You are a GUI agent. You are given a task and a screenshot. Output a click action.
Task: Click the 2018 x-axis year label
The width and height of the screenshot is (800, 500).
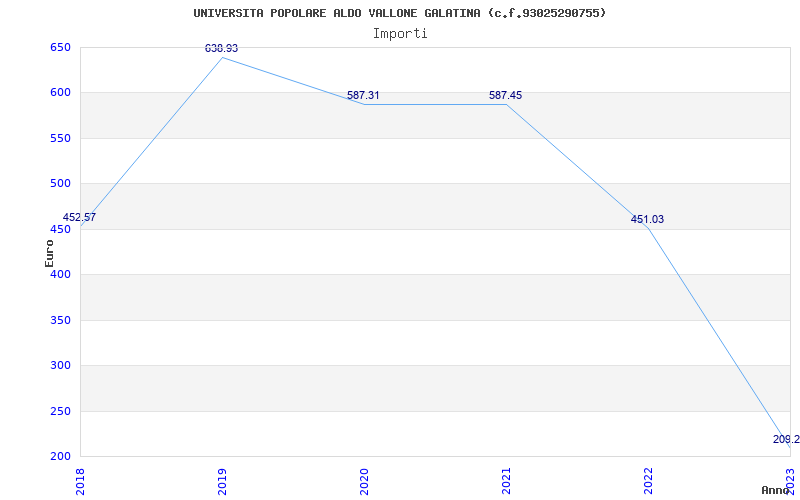[81, 481]
